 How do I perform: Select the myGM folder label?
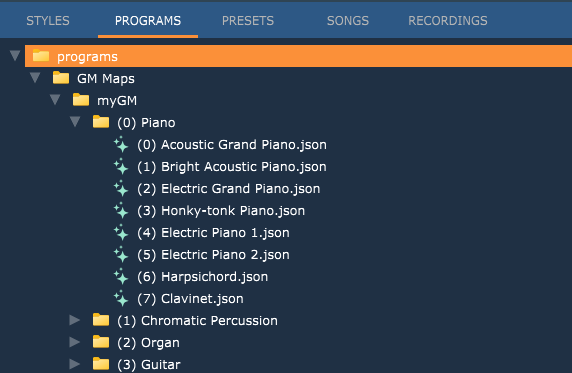(x=117, y=101)
